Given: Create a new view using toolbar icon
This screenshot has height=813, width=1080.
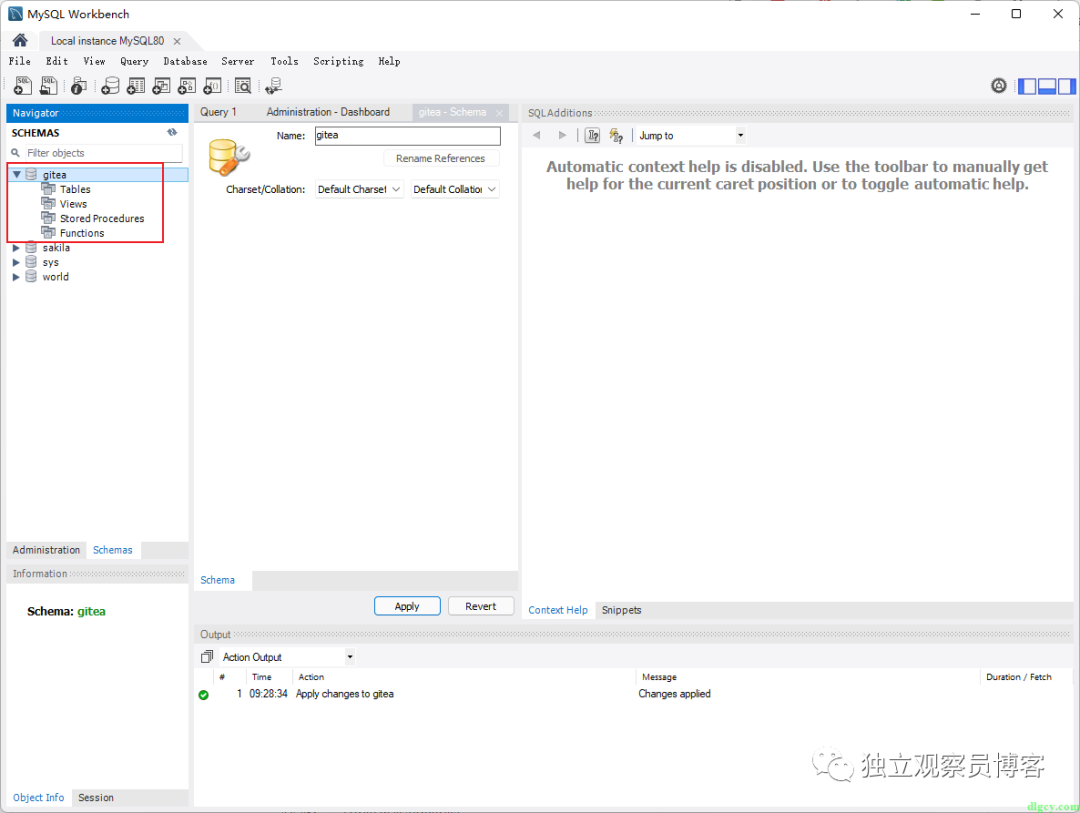Looking at the screenshot, I should pos(161,85).
